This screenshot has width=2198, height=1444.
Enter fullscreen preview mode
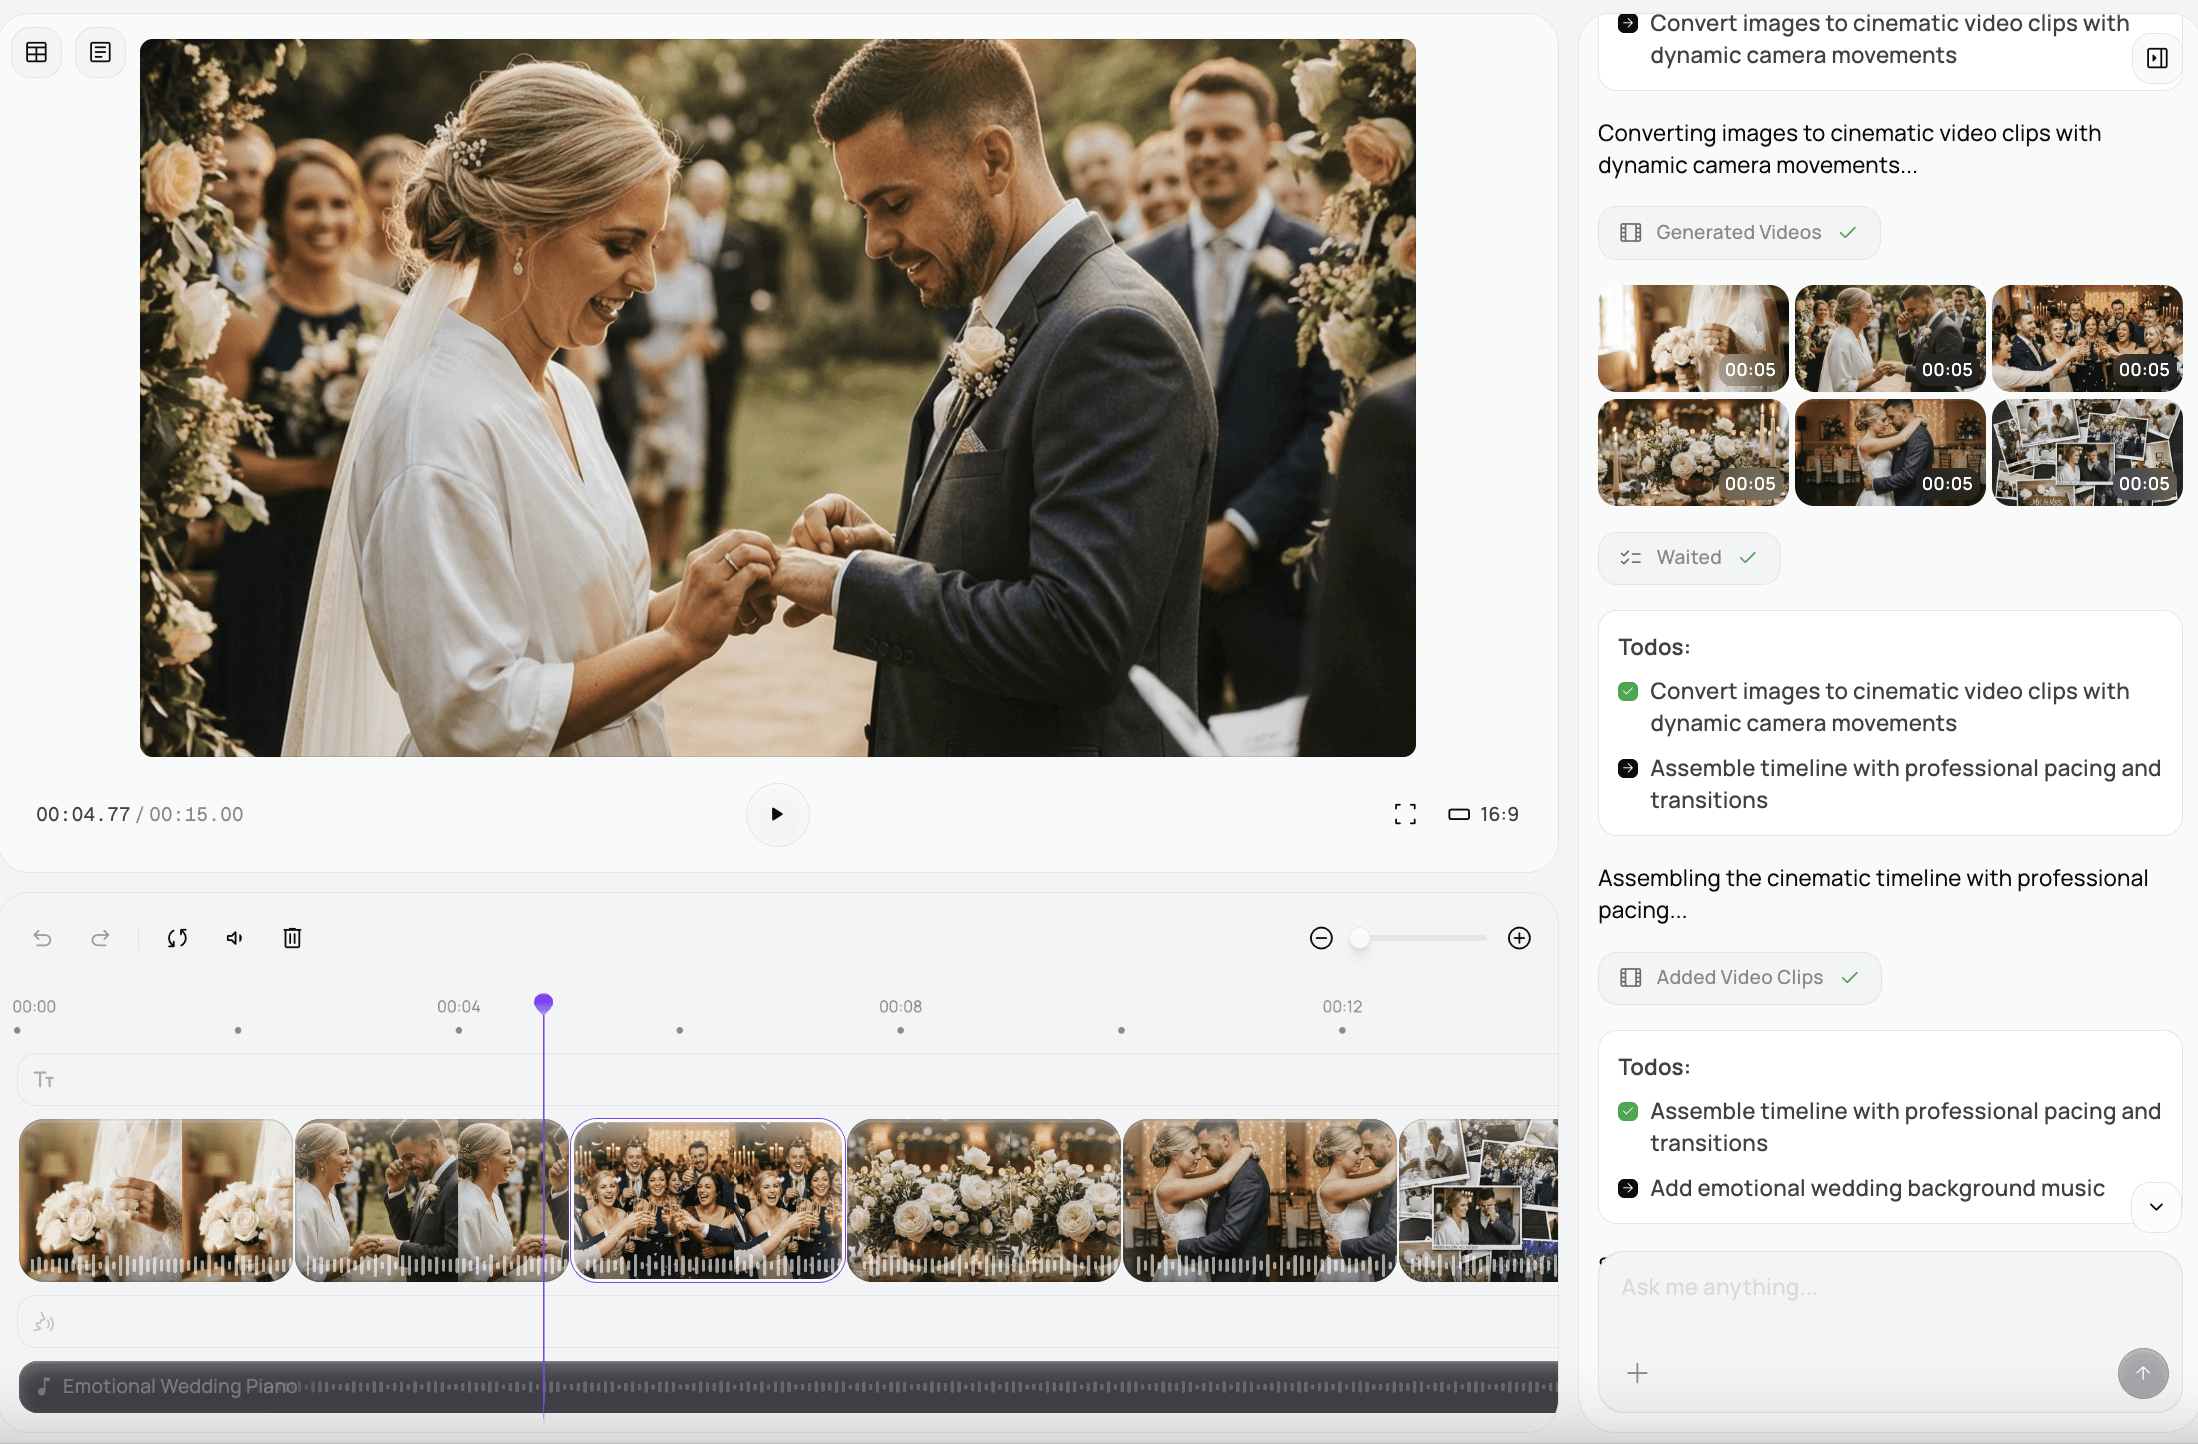coord(1405,814)
